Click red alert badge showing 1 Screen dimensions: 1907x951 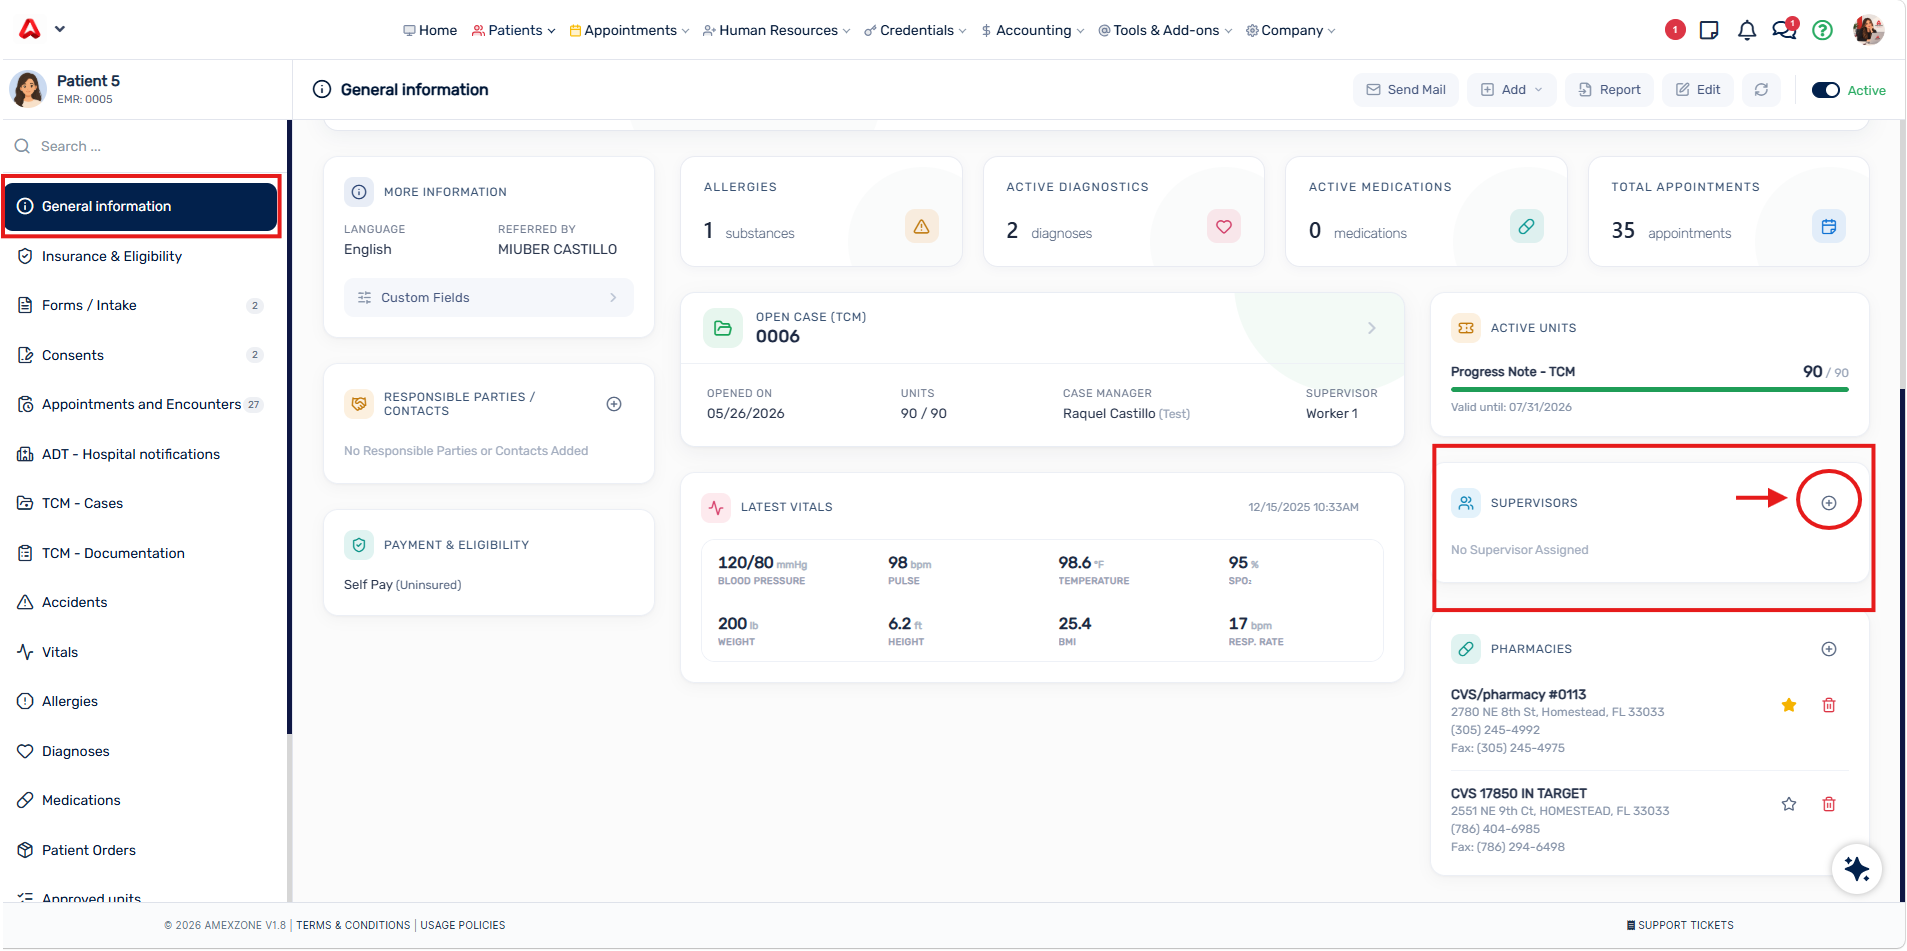1675,30
